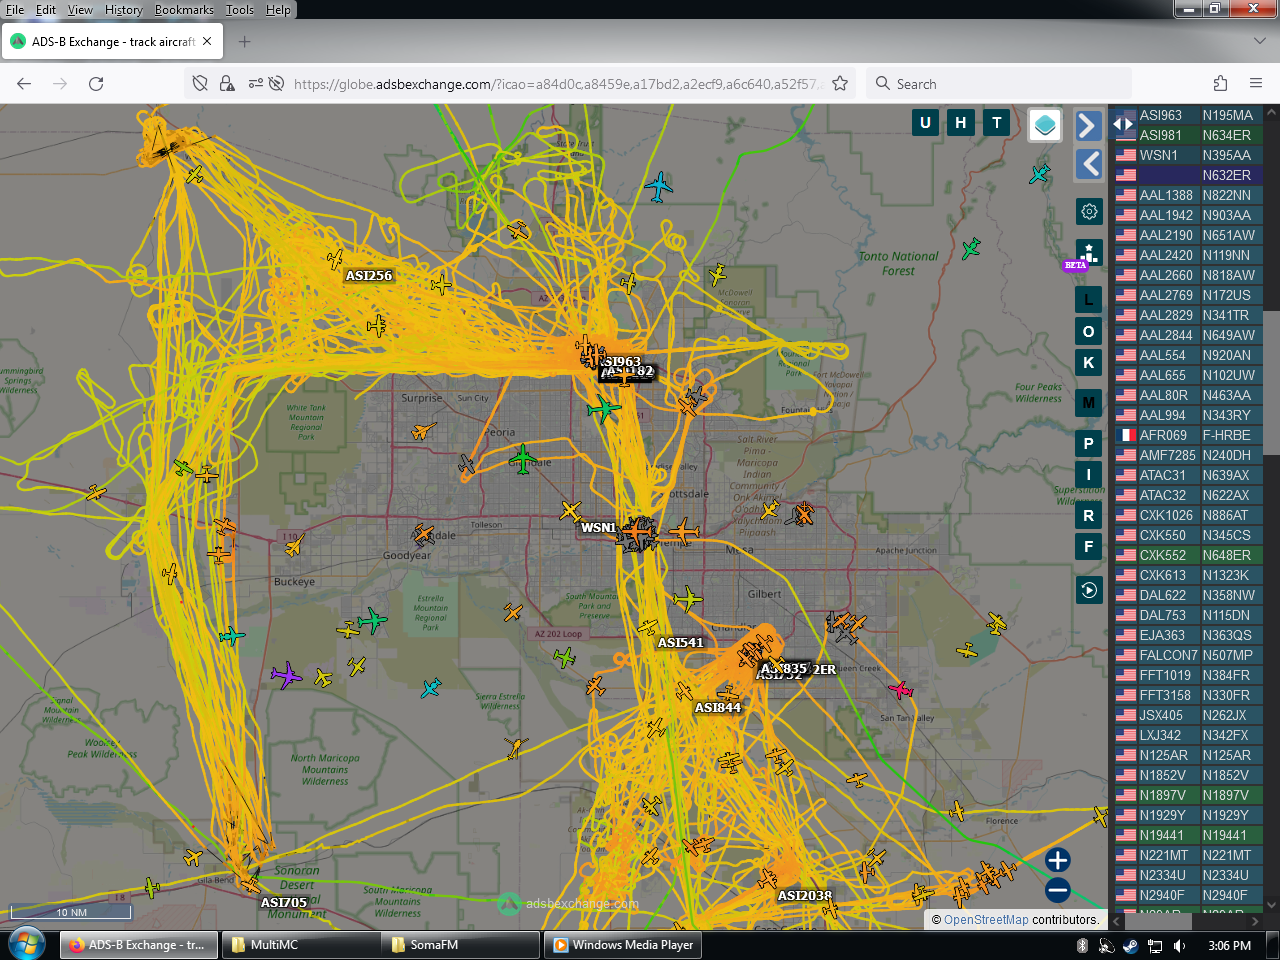Switch to SomaFM in the taskbar
The height and width of the screenshot is (960, 1280).
click(460, 945)
